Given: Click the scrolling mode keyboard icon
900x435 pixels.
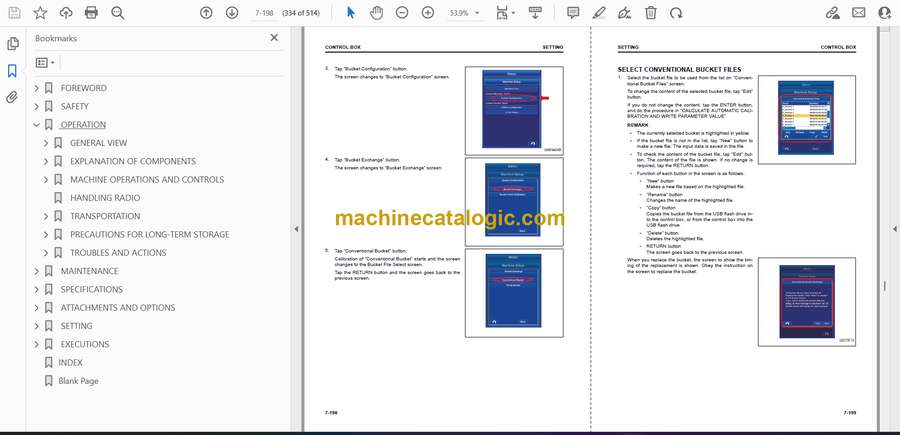Looking at the screenshot, I should pos(535,13).
